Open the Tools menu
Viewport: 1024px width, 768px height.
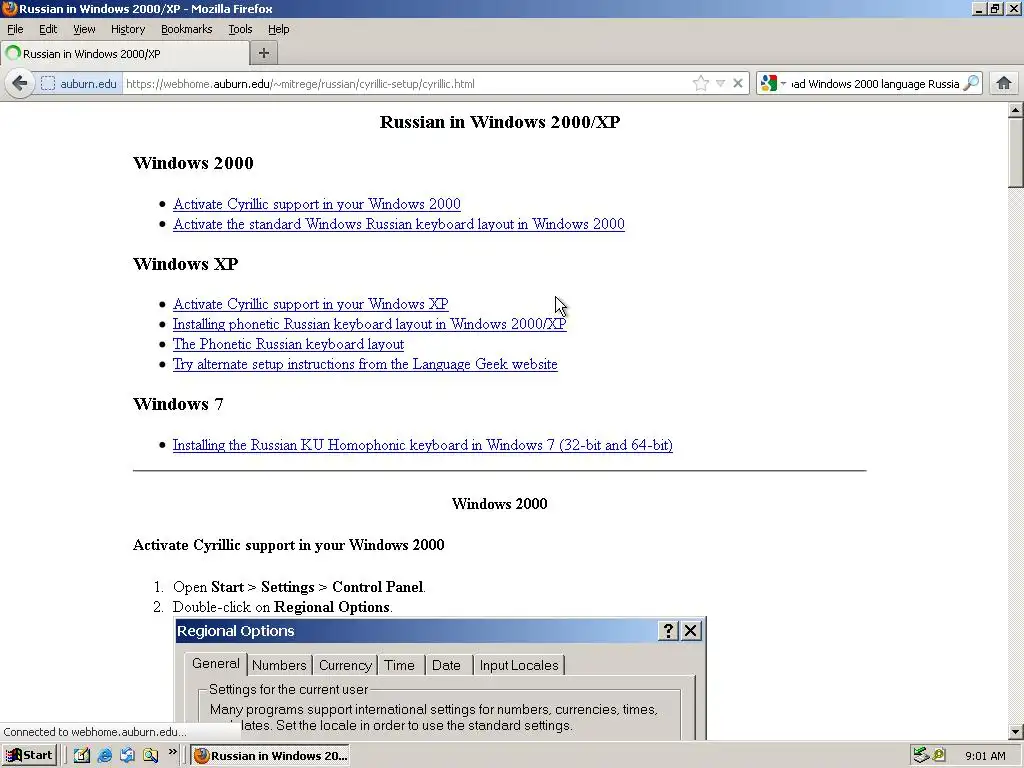240,29
